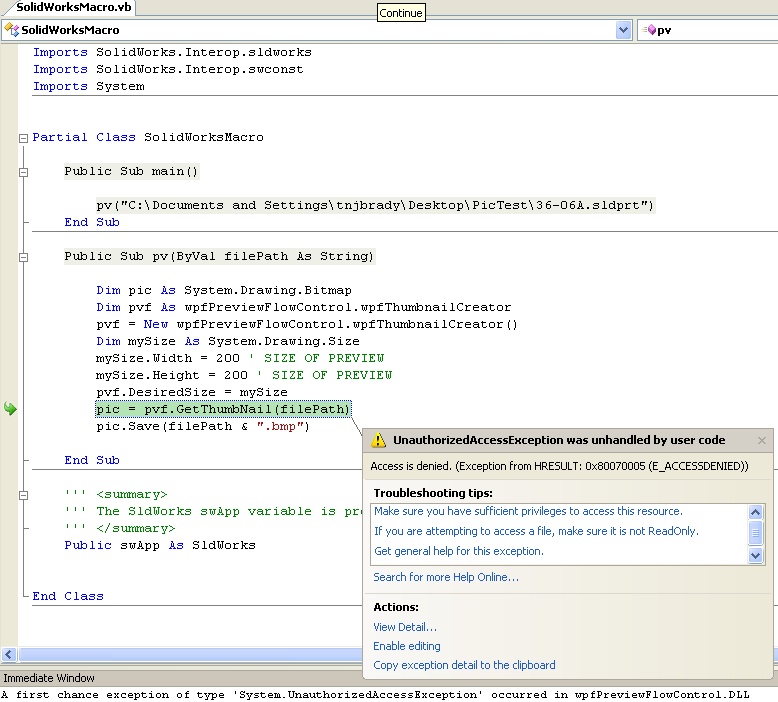Click the 'Public swApp As SldWorks' line
This screenshot has height=702, width=778.
click(x=160, y=545)
